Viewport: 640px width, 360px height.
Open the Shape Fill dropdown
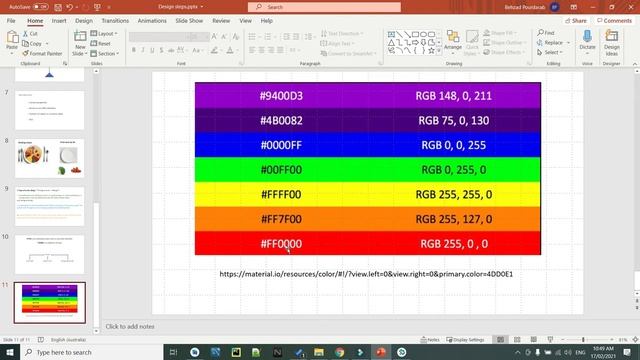(500, 33)
